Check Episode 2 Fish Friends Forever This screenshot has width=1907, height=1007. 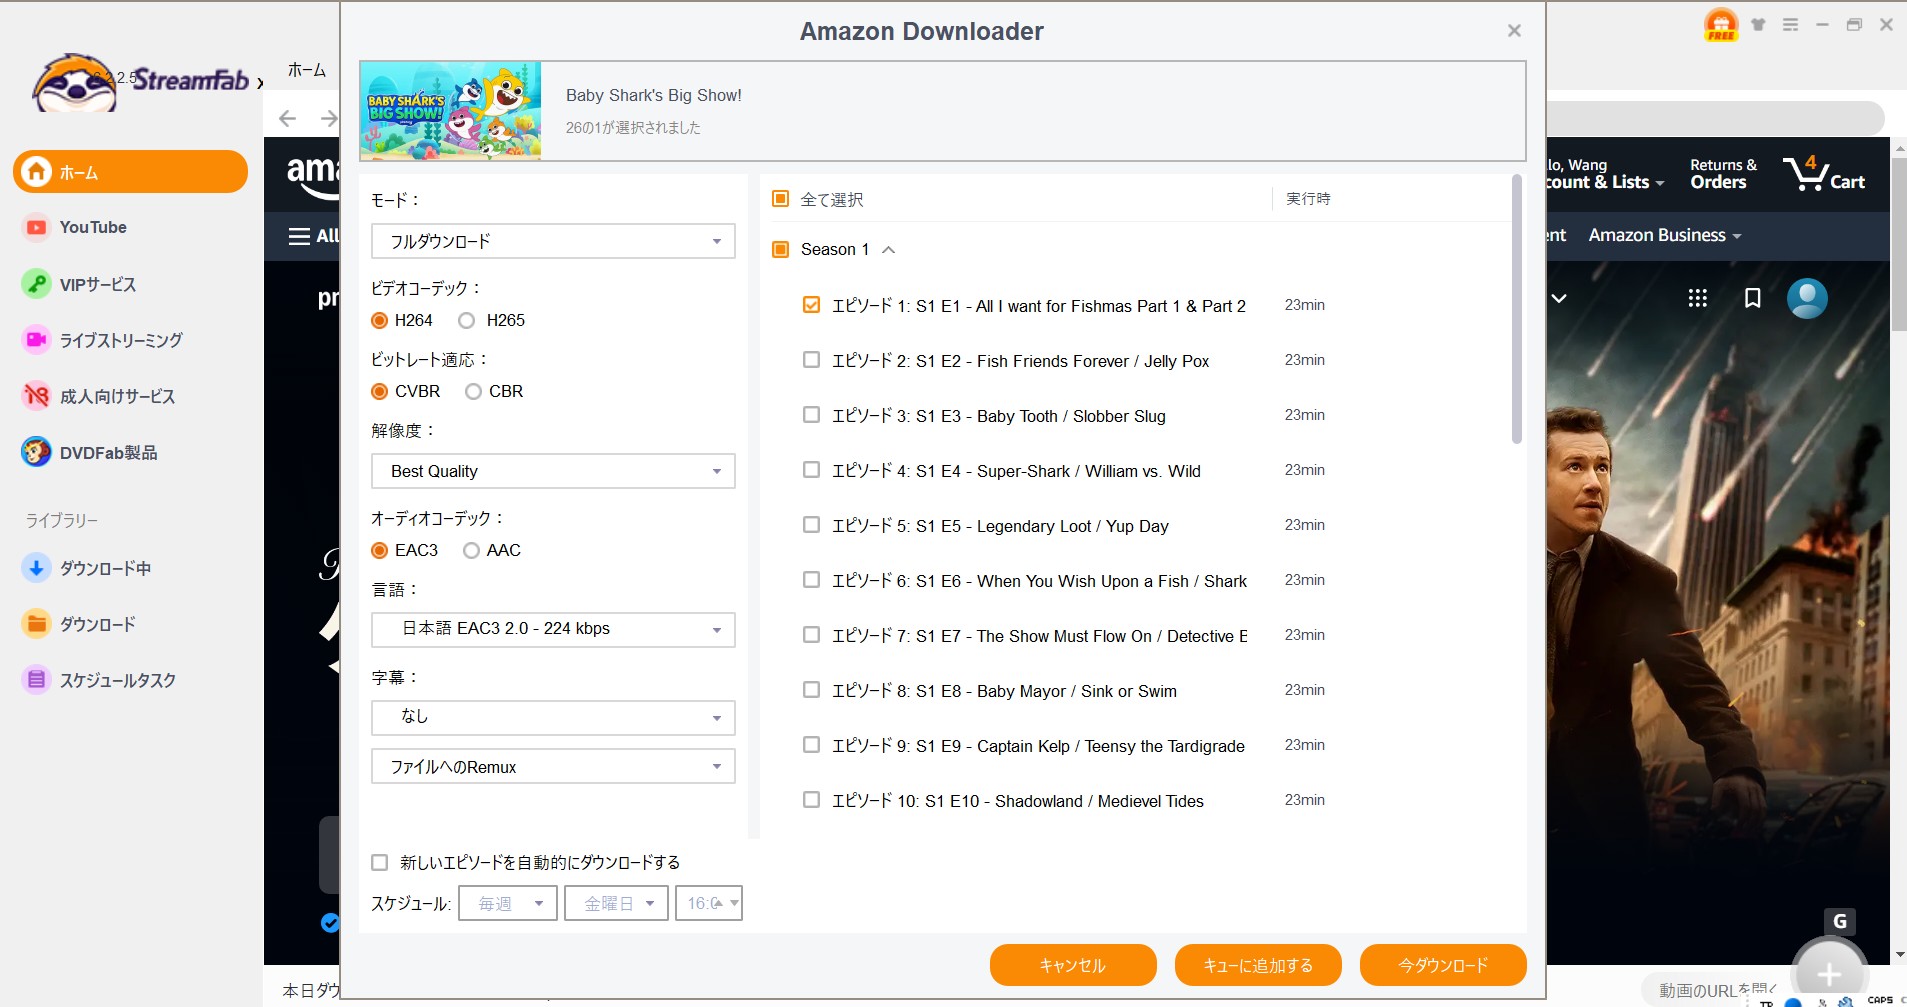coord(811,360)
